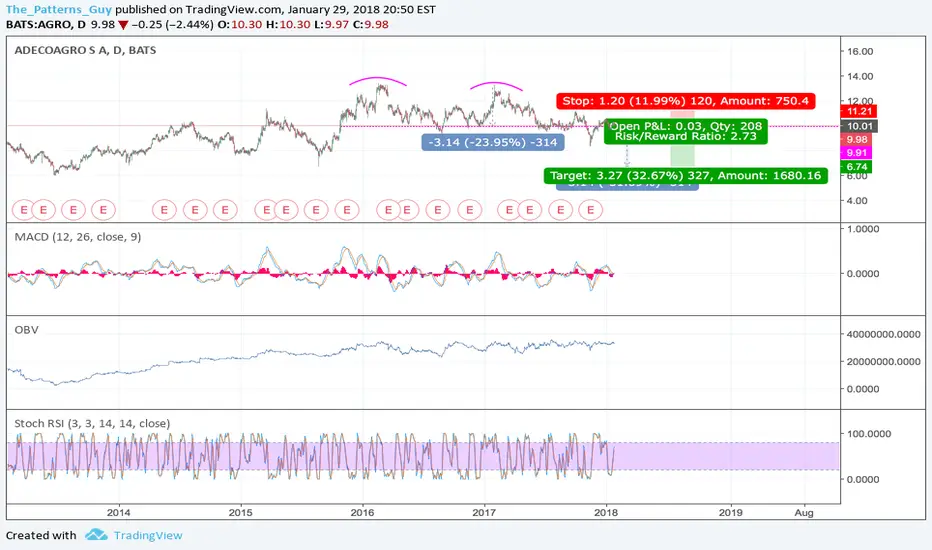Open The_Patterns_Guy author profile link
This screenshot has width=932, height=550.
pyautogui.click(x=58, y=10)
